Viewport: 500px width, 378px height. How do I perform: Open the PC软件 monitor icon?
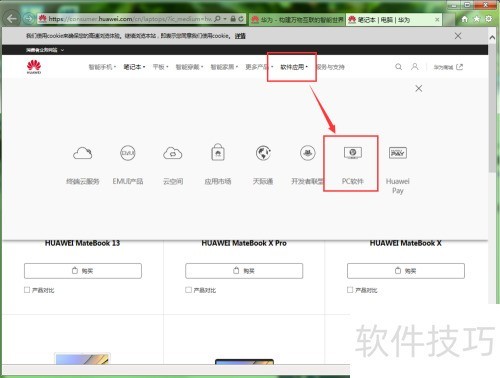[353, 153]
